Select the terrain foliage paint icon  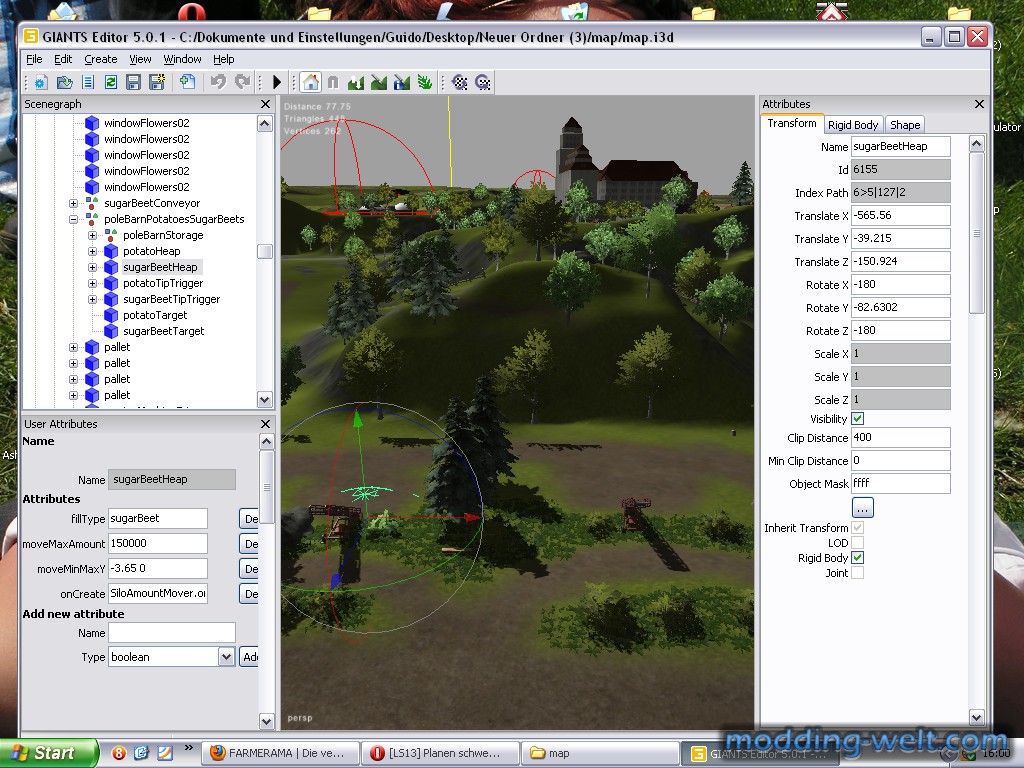[x=425, y=82]
